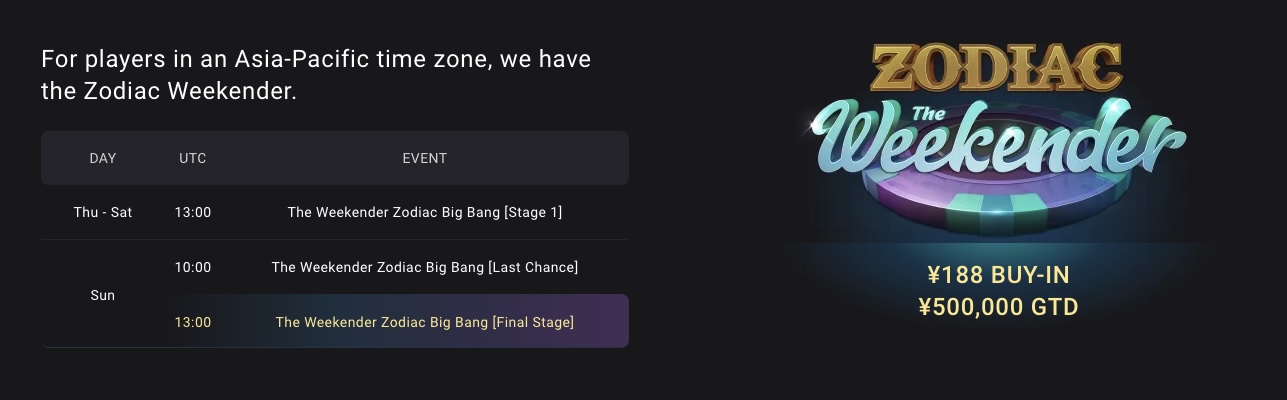The image size is (1287, 400).
Task: Click the Asia-Pacific time zone intro paragraph
Action: pyautogui.click(x=316, y=75)
